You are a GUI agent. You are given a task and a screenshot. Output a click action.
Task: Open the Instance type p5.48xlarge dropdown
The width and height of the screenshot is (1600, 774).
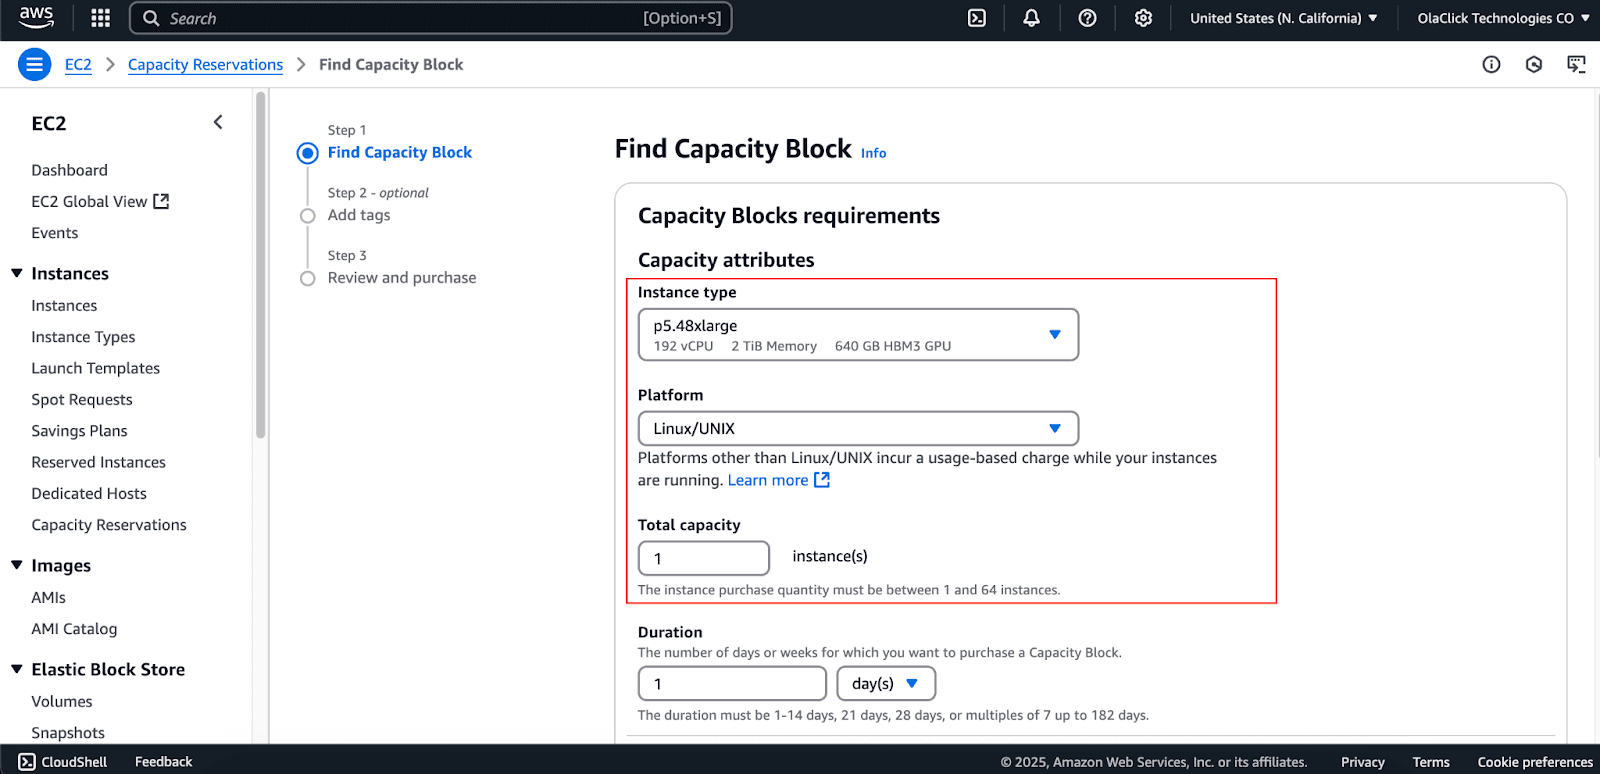(x=858, y=334)
